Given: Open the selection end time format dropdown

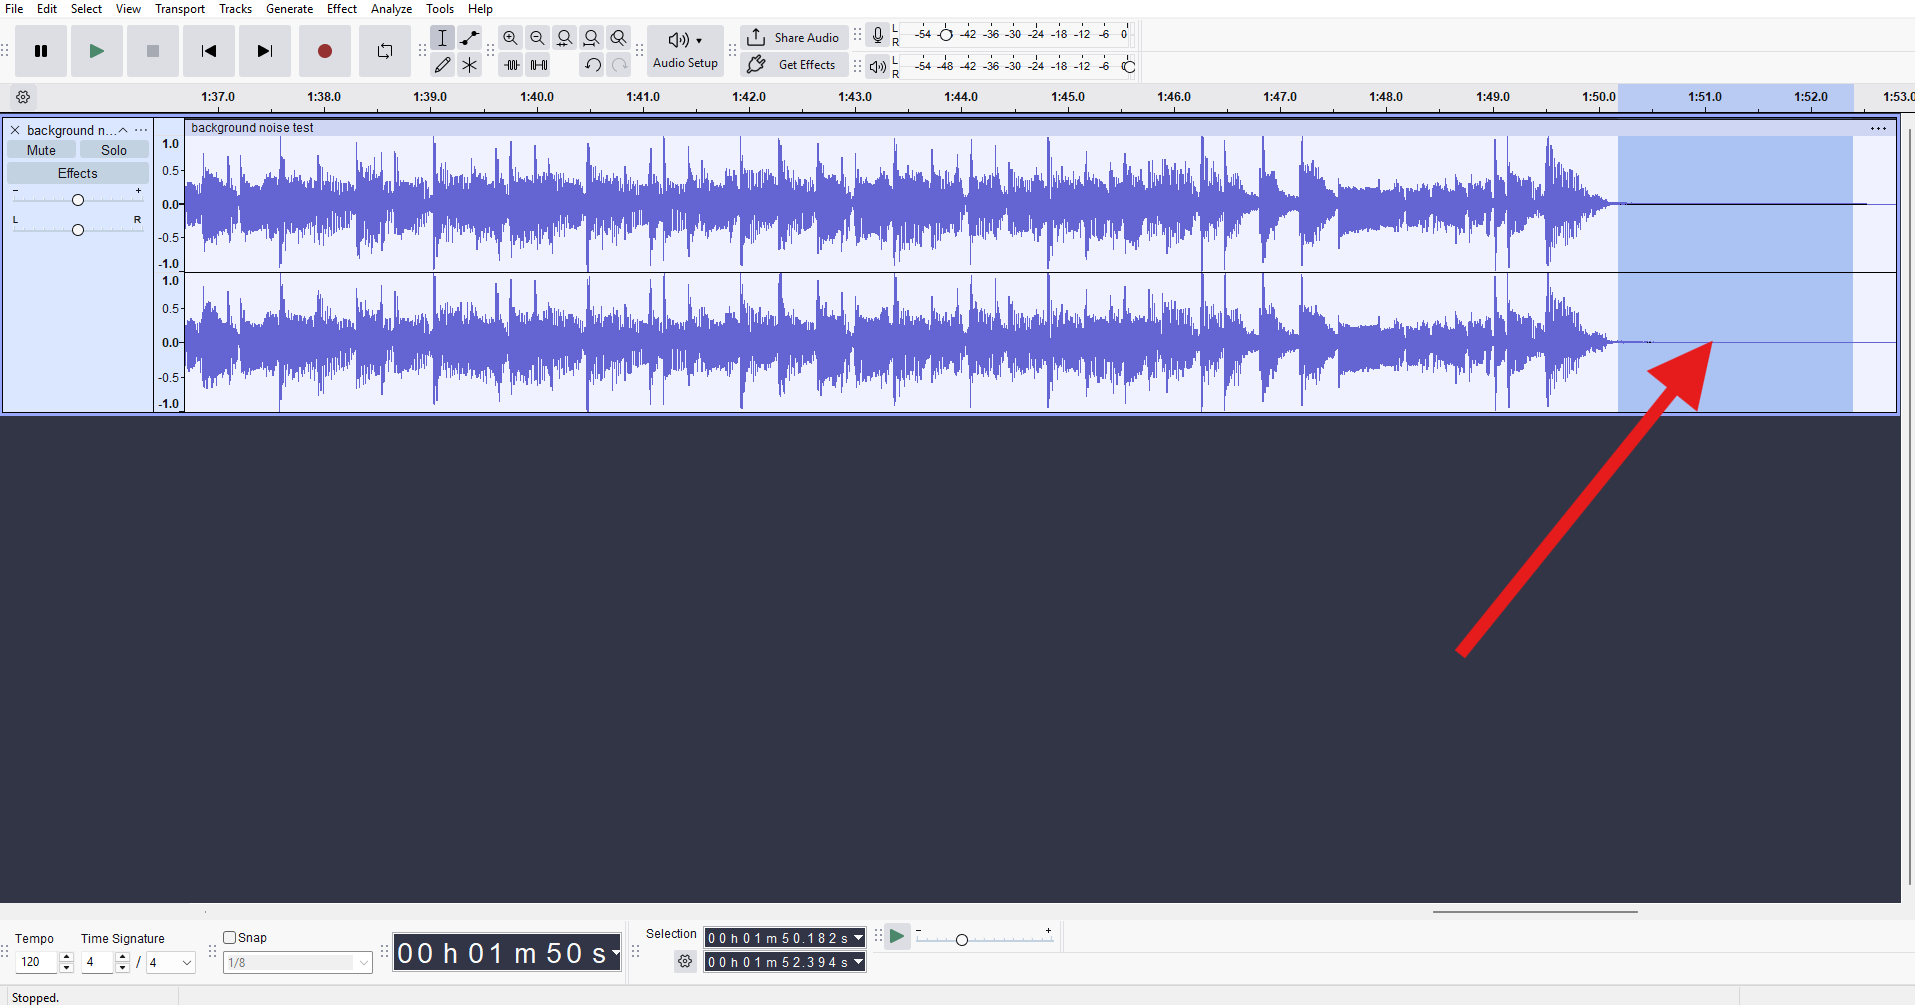Looking at the screenshot, I should [858, 961].
